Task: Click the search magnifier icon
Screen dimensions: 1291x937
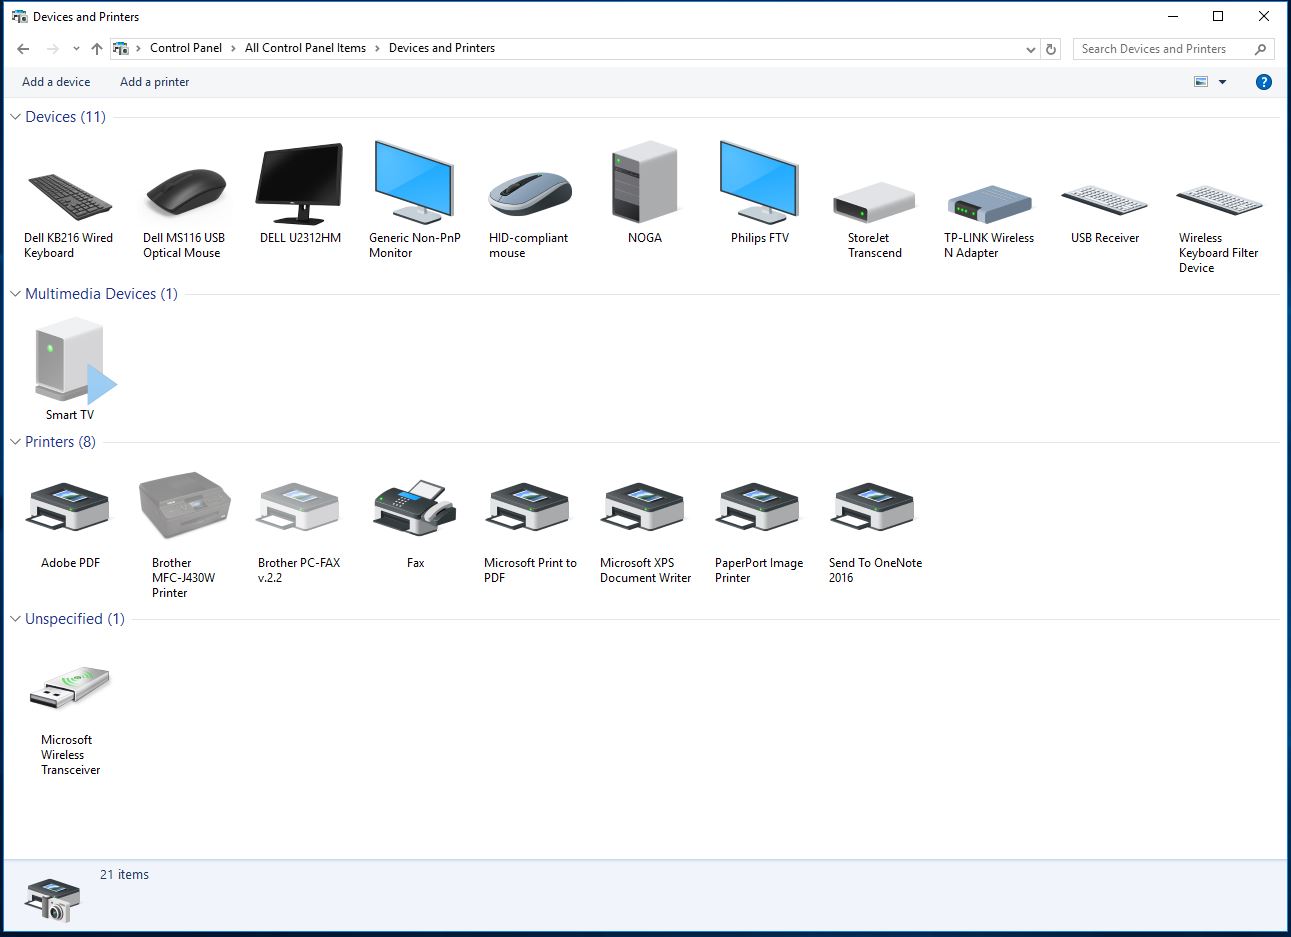Action: pos(1260,48)
